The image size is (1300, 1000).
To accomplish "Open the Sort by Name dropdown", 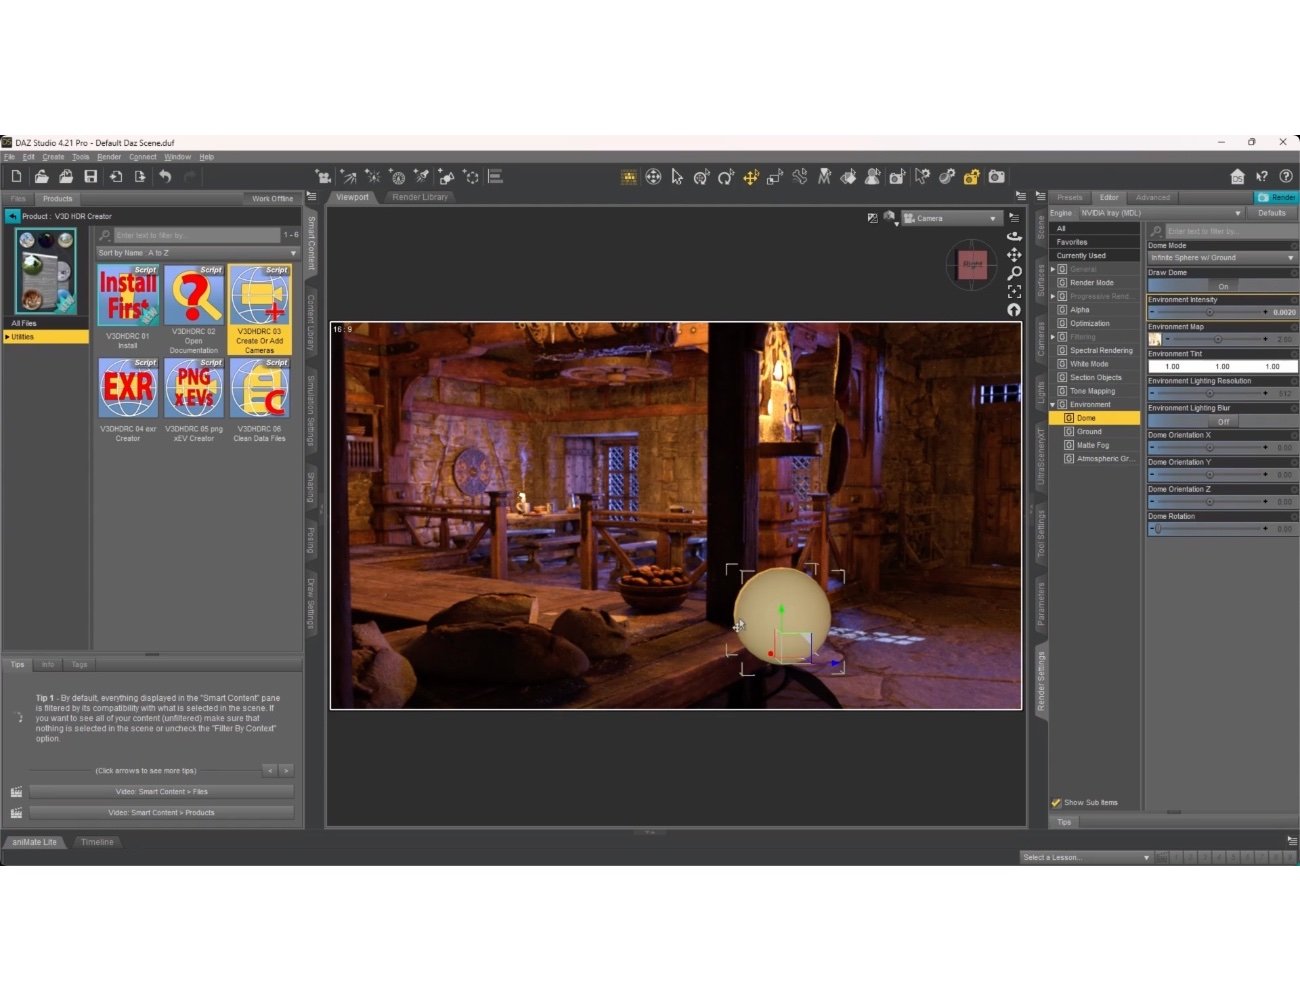I will [196, 253].
